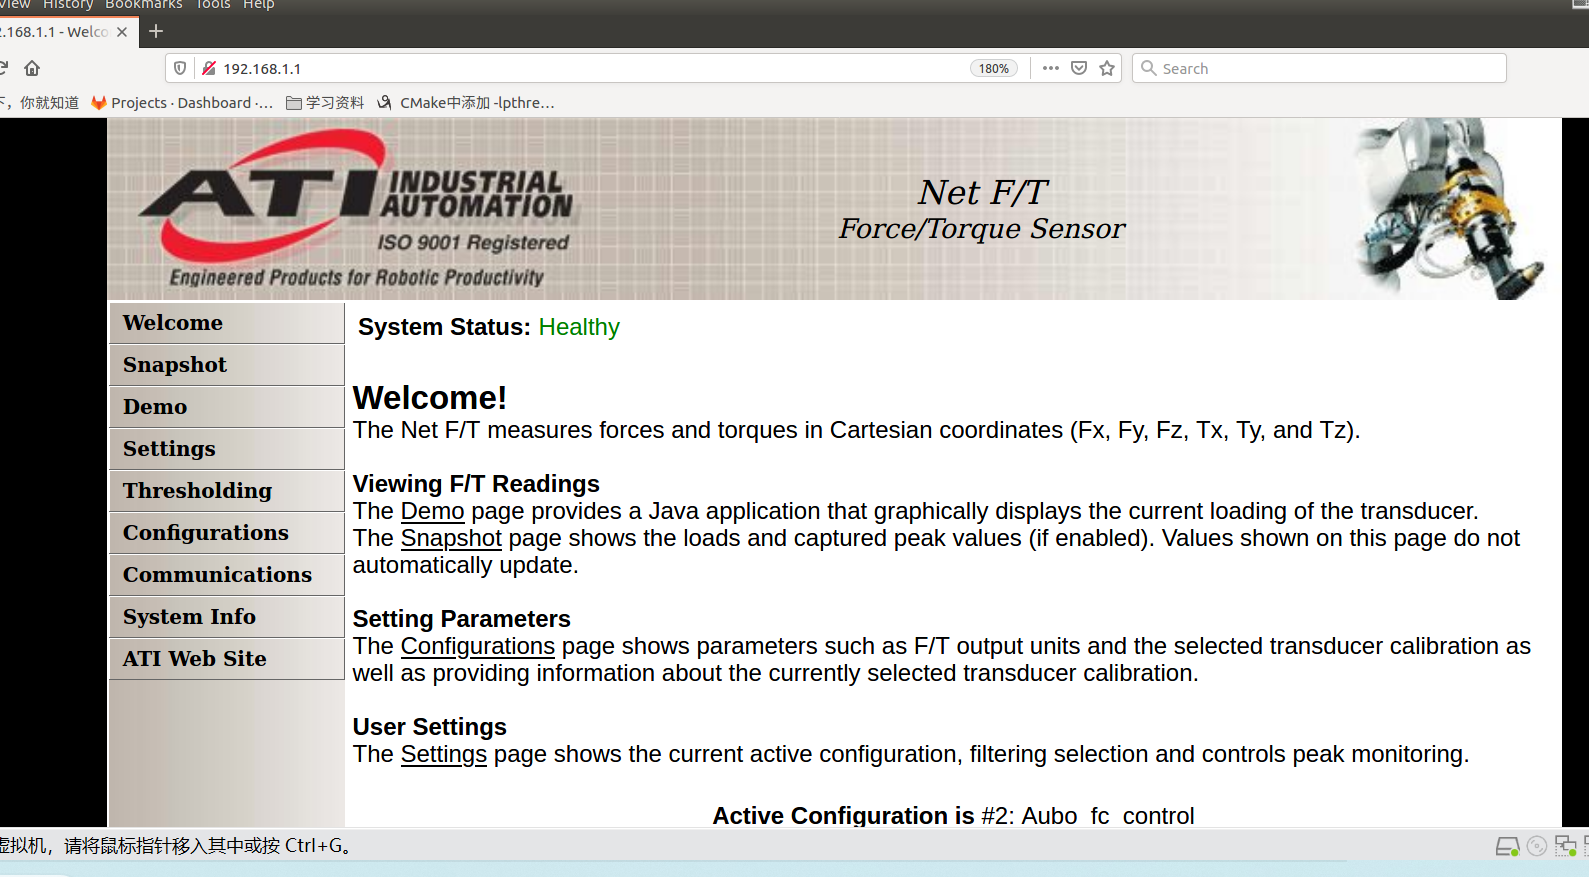The image size is (1589, 877).
Task: Close the 192.168.1.1 Welcome tab
Action: click(122, 32)
